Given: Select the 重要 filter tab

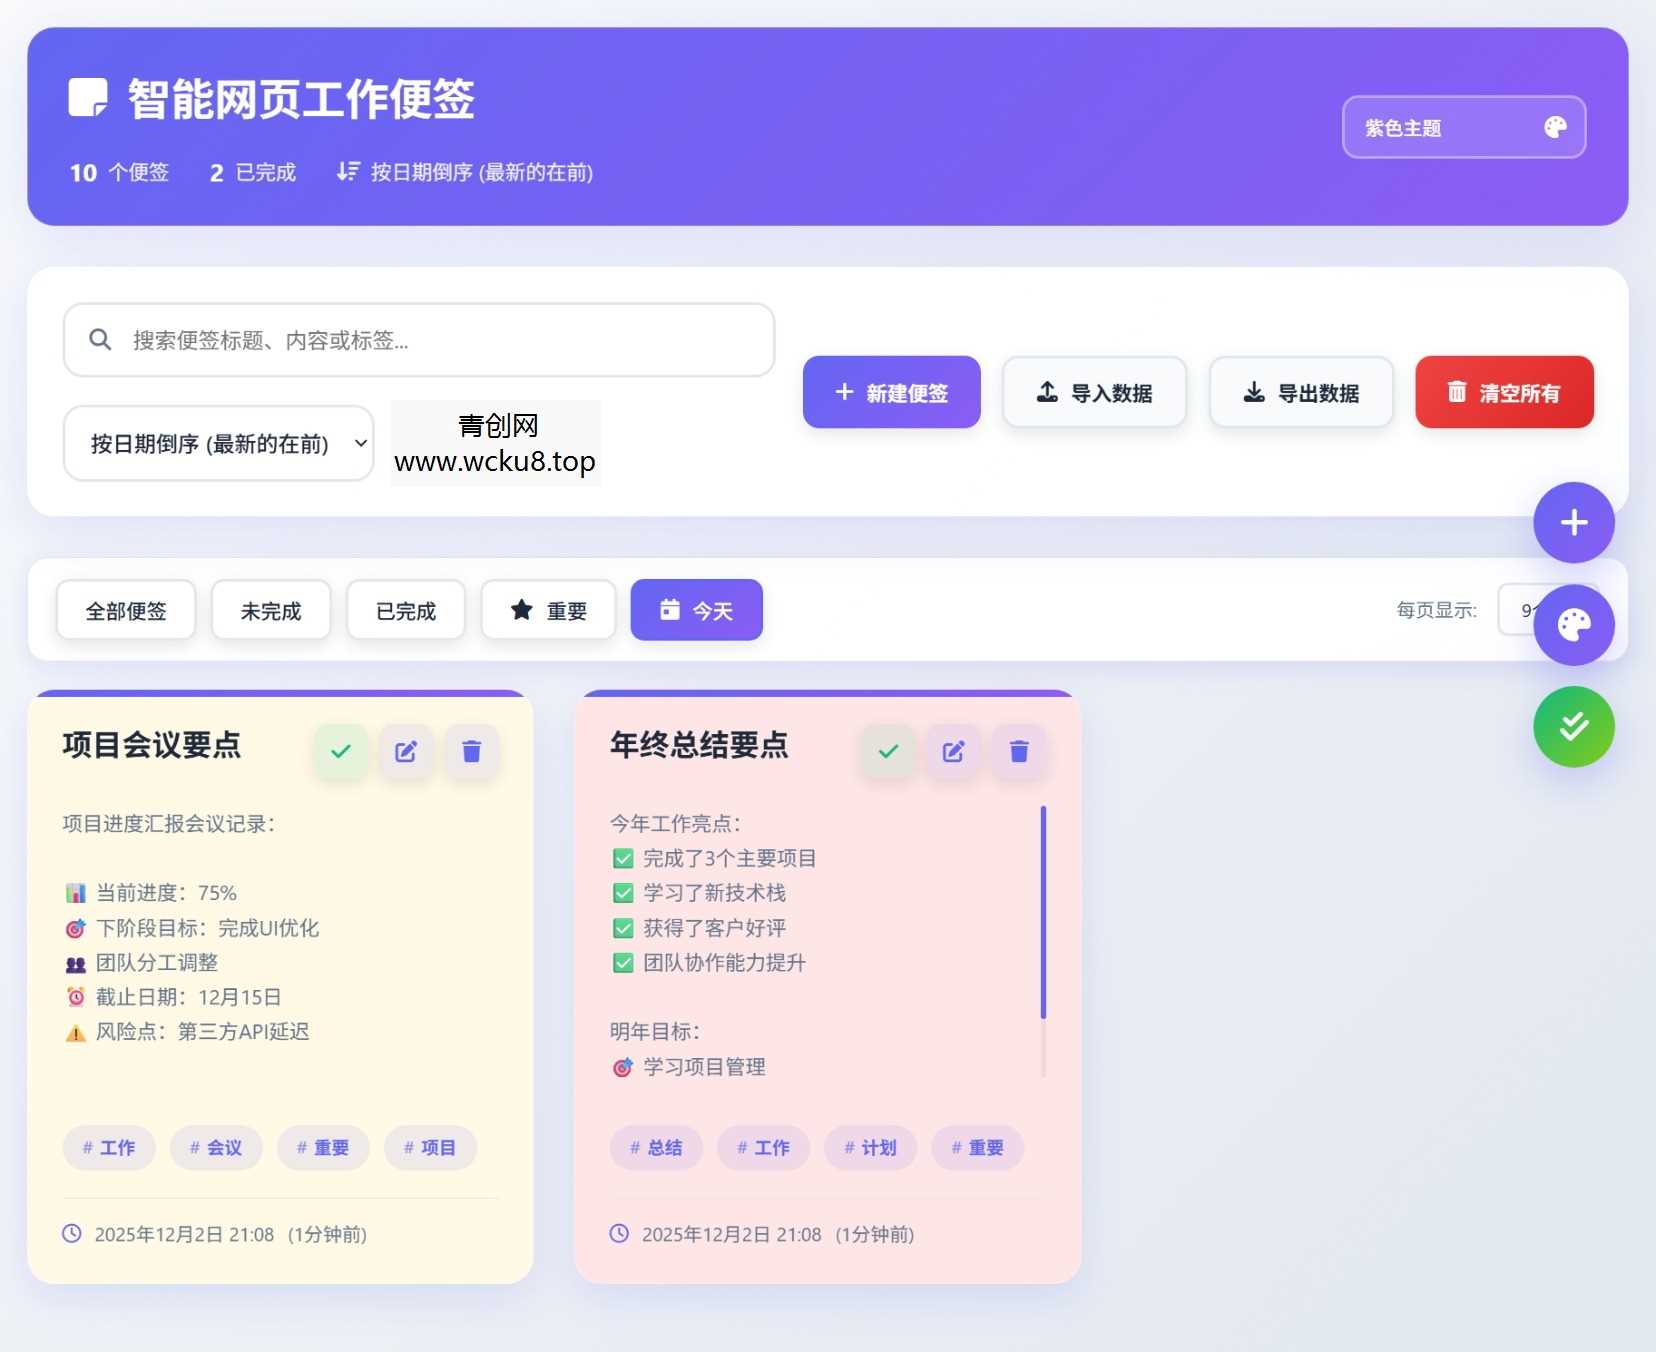Looking at the screenshot, I should pos(548,609).
